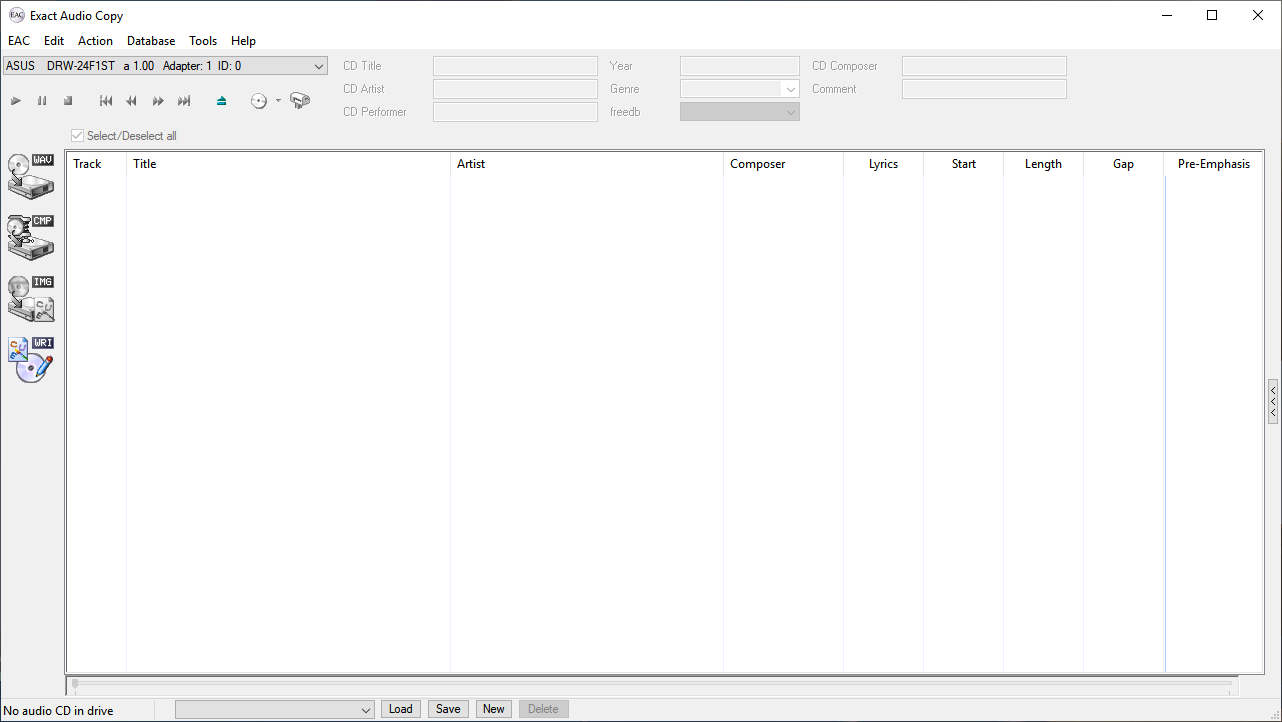
Task: Open the profile dropdown beside Load button
Action: (274, 709)
